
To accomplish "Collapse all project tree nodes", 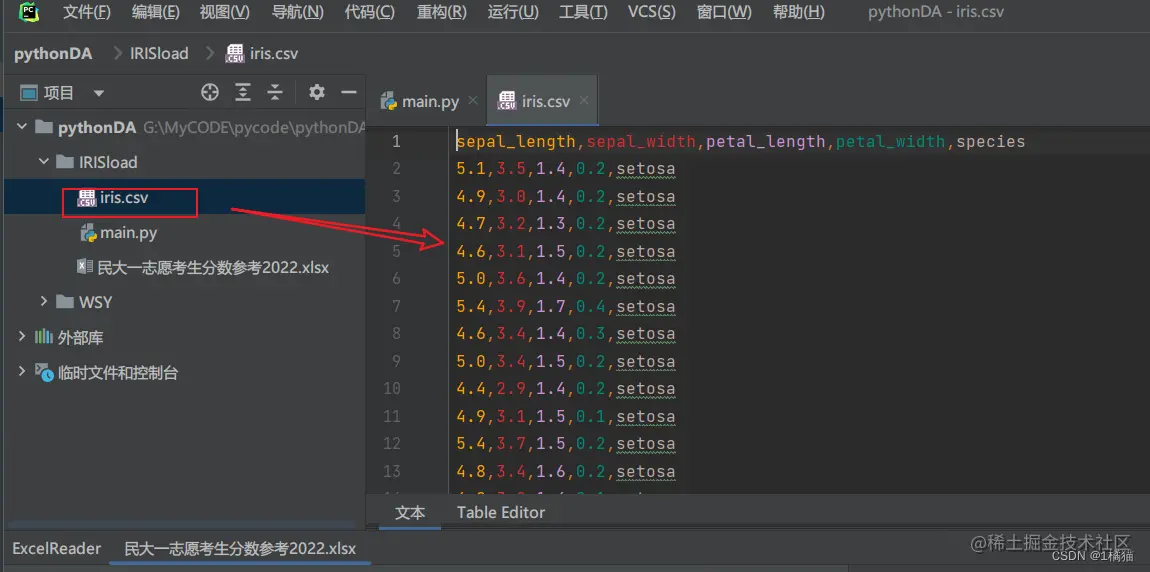I will click(275, 92).
